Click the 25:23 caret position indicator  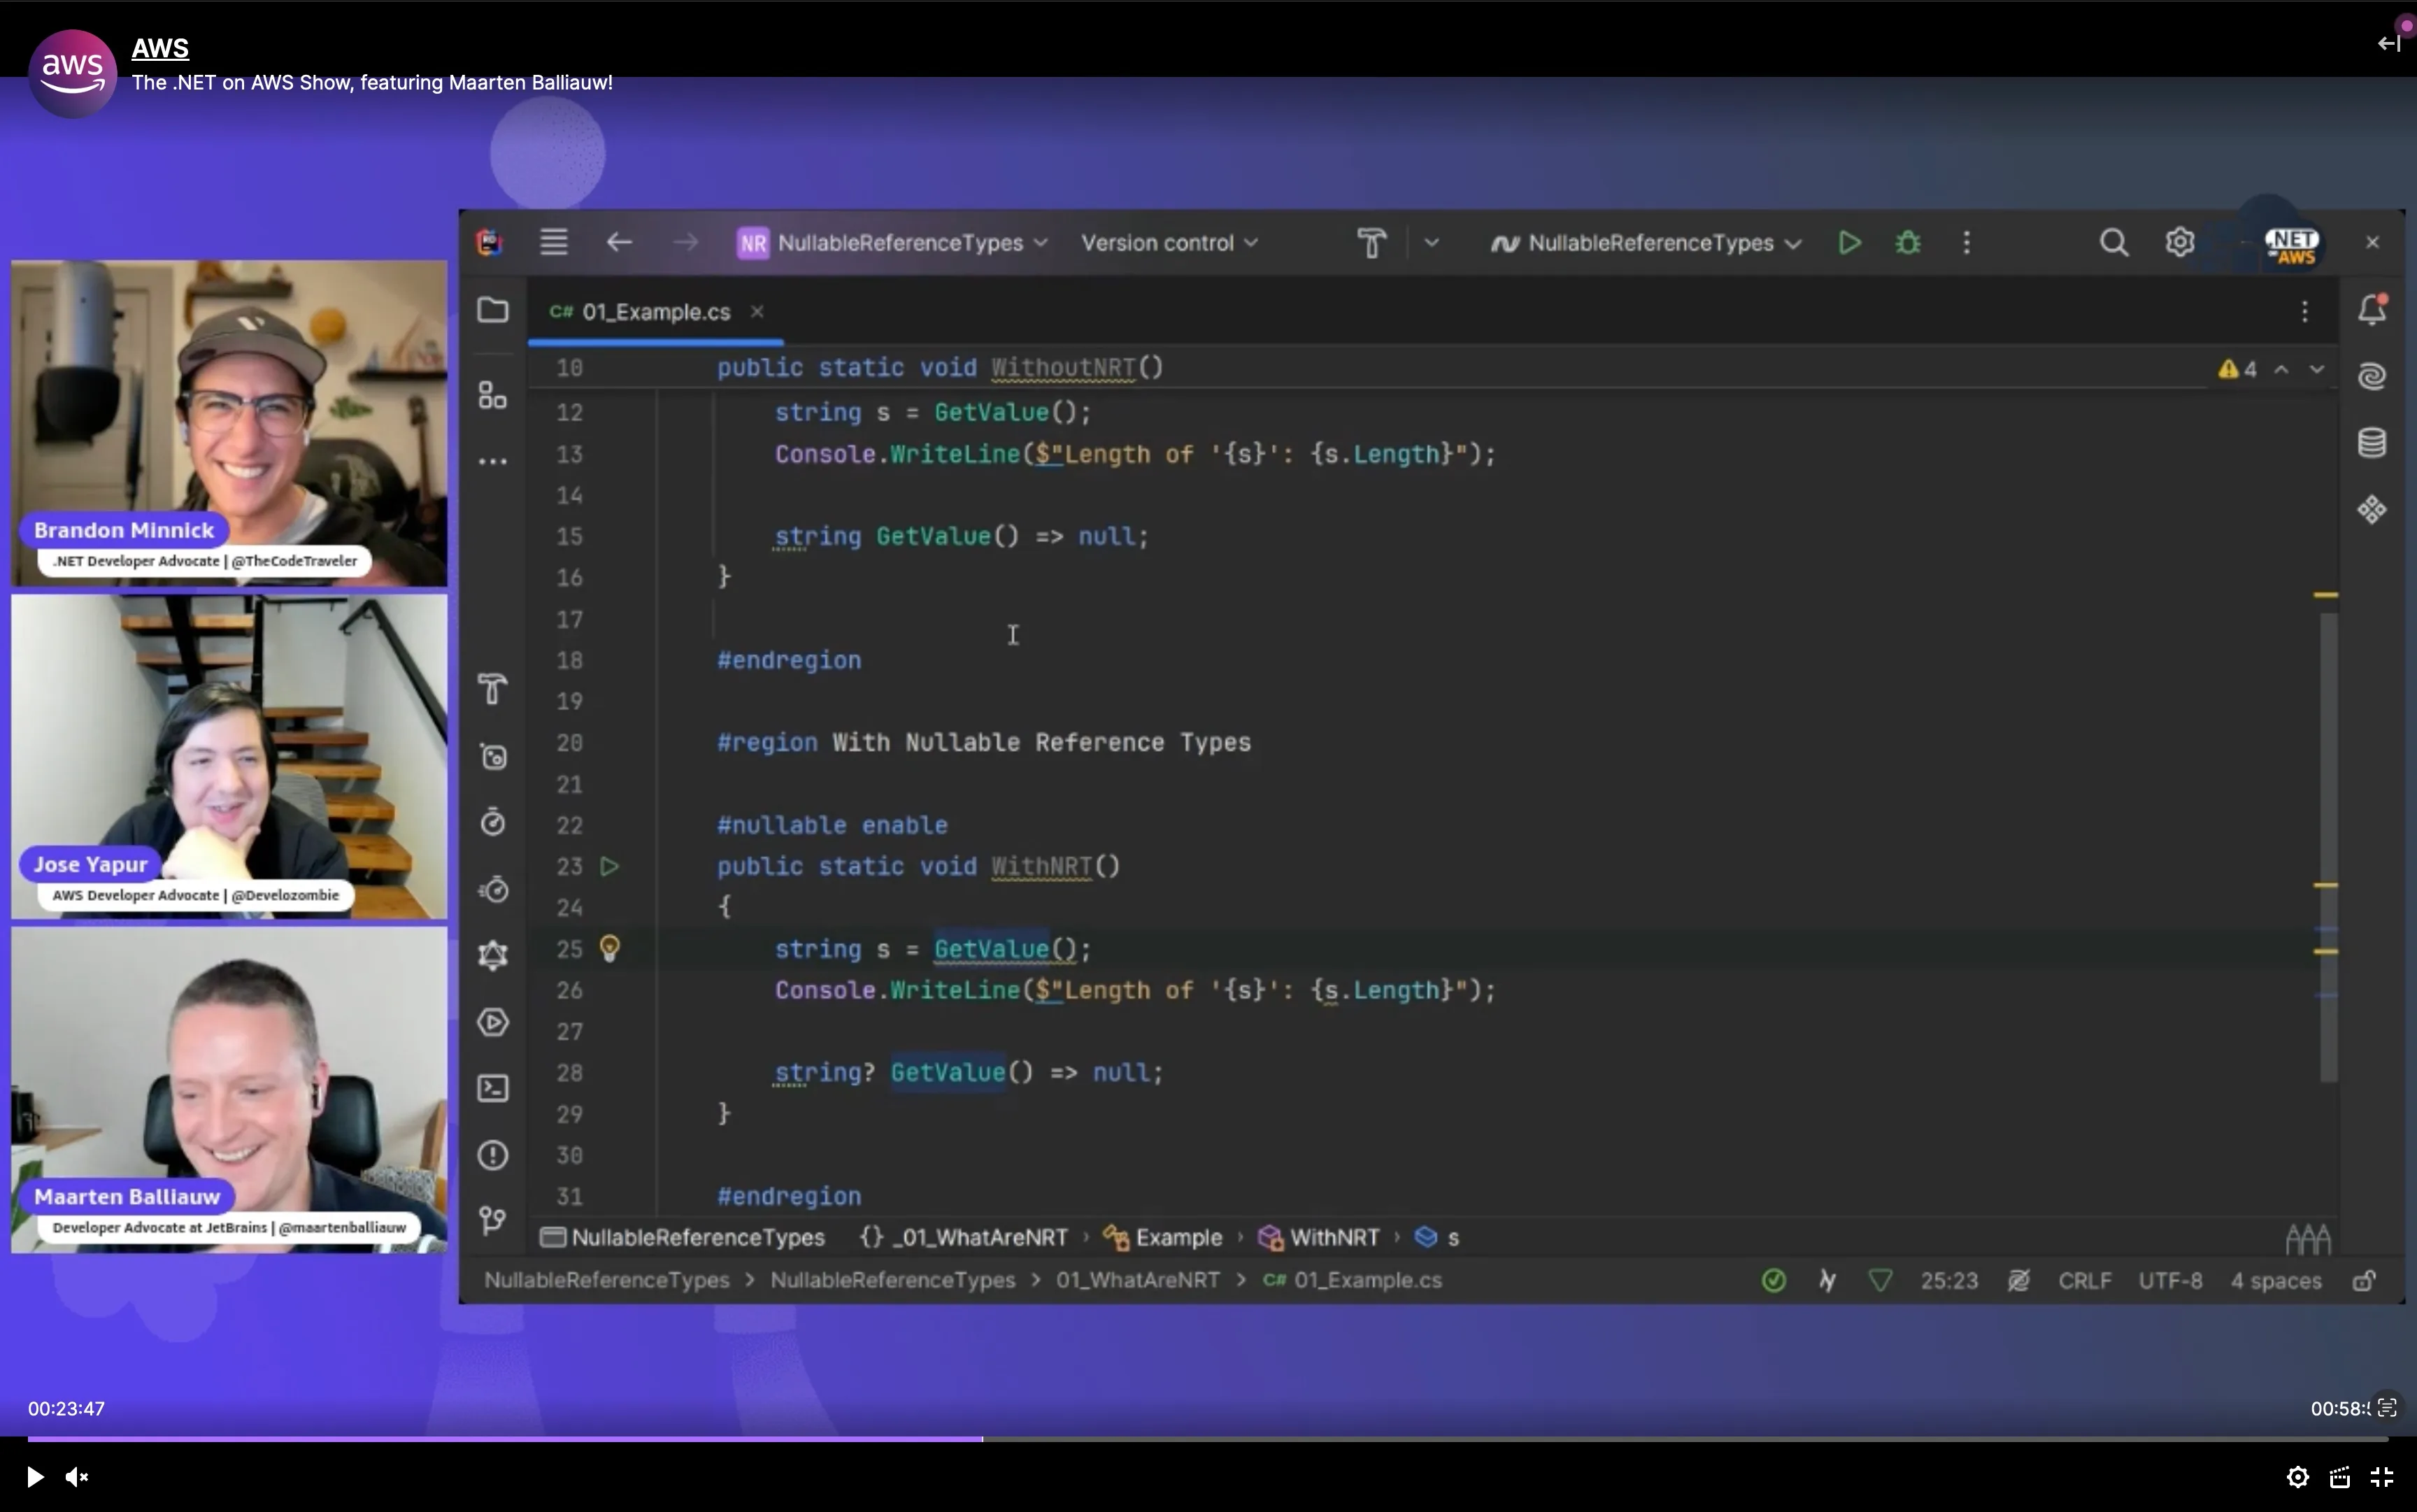tap(1949, 1280)
